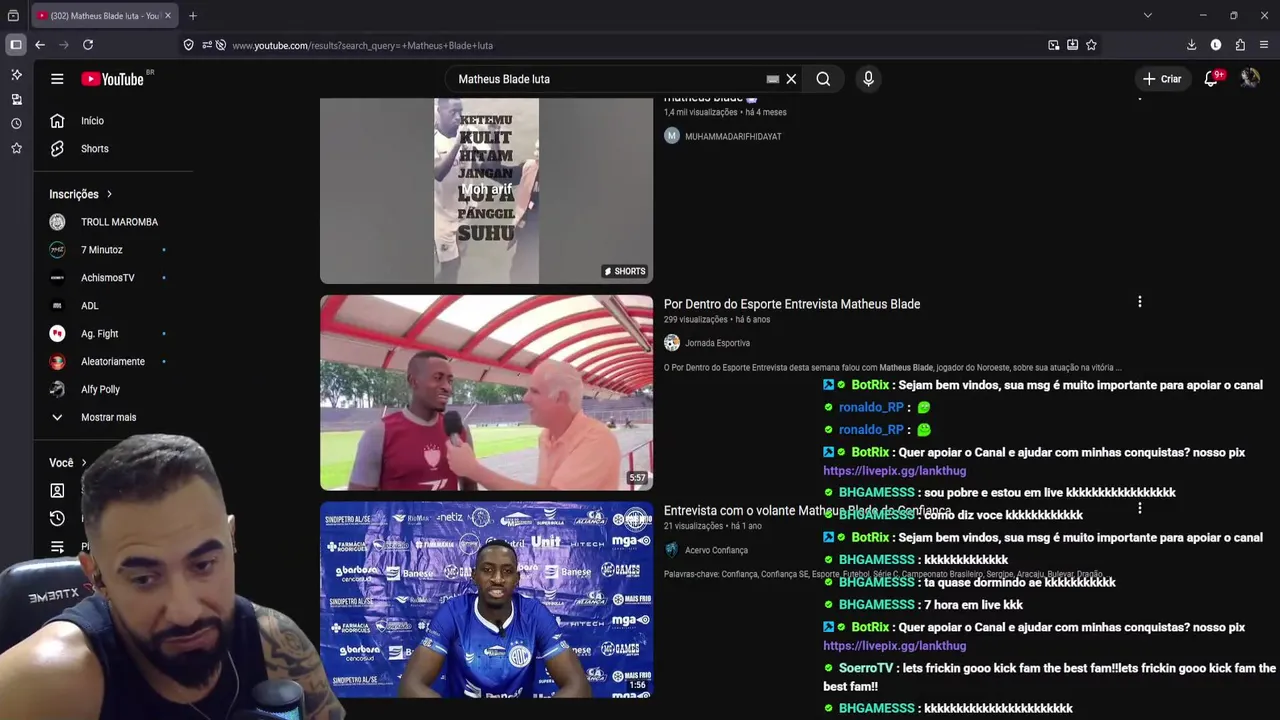Open browser sidebar history clock

[x=16, y=124]
